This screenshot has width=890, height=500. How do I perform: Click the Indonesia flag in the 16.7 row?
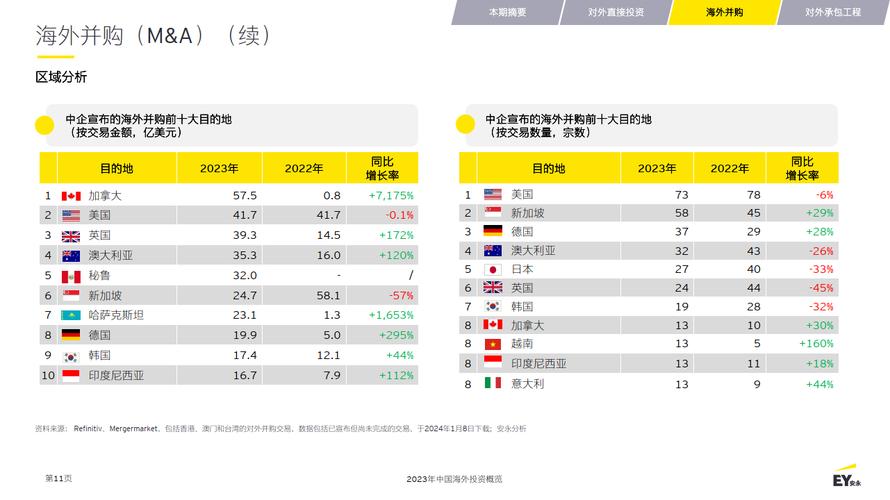tap(71, 375)
